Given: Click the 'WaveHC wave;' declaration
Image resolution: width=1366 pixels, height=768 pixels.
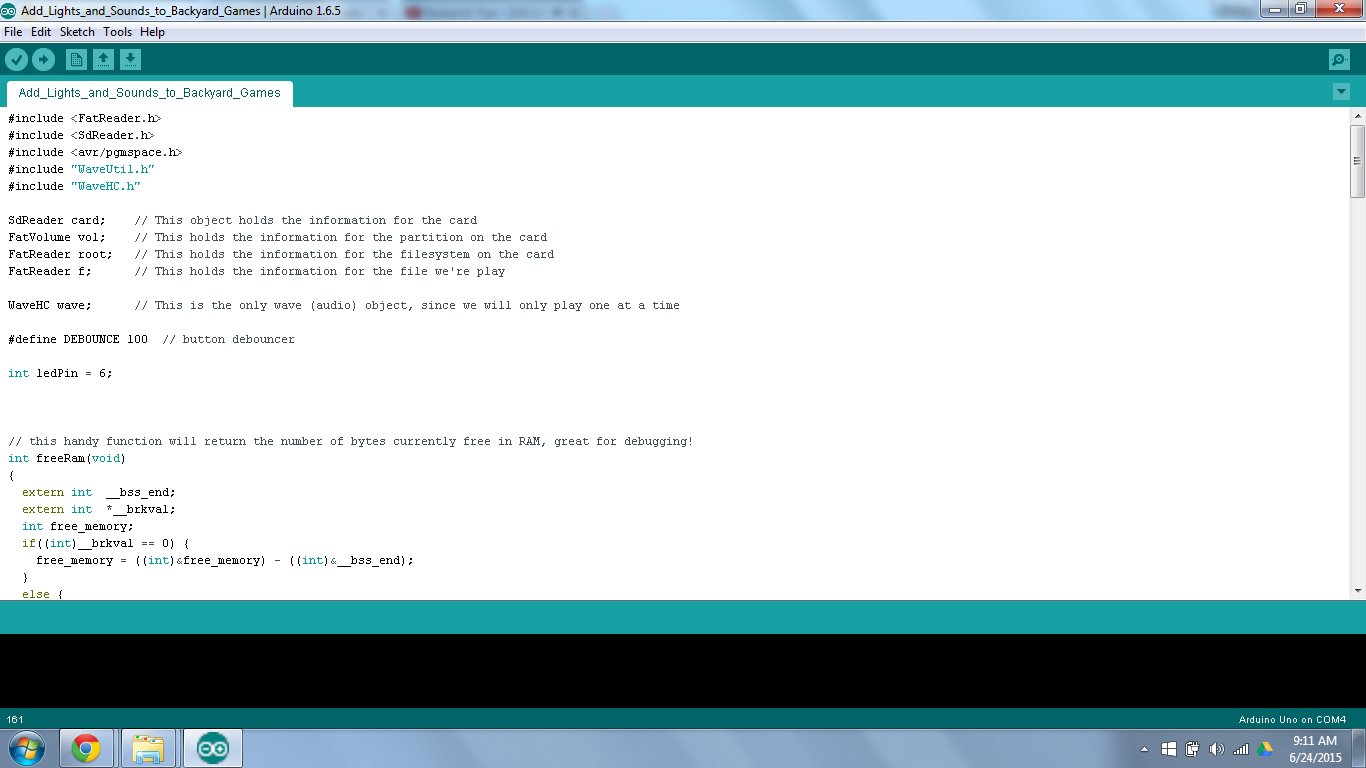Looking at the screenshot, I should (x=49, y=305).
